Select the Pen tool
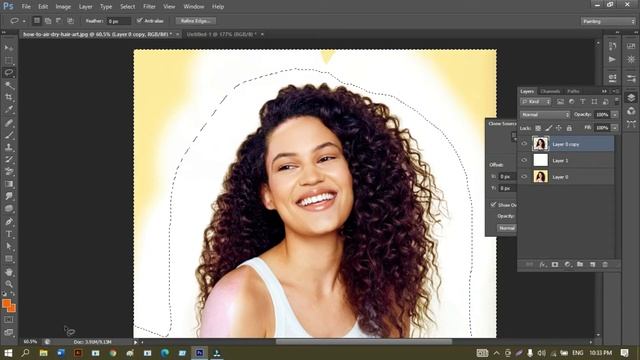 [9, 222]
